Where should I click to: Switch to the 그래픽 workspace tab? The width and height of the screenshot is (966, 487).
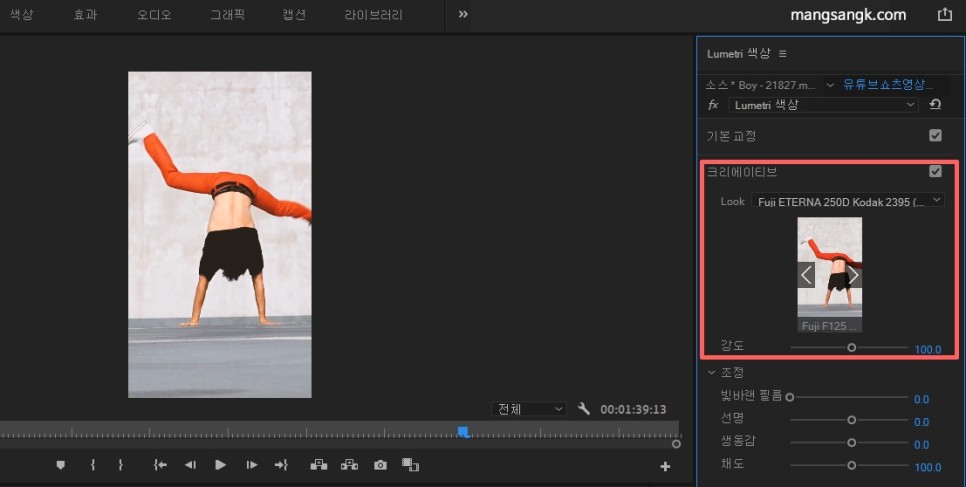tap(227, 14)
